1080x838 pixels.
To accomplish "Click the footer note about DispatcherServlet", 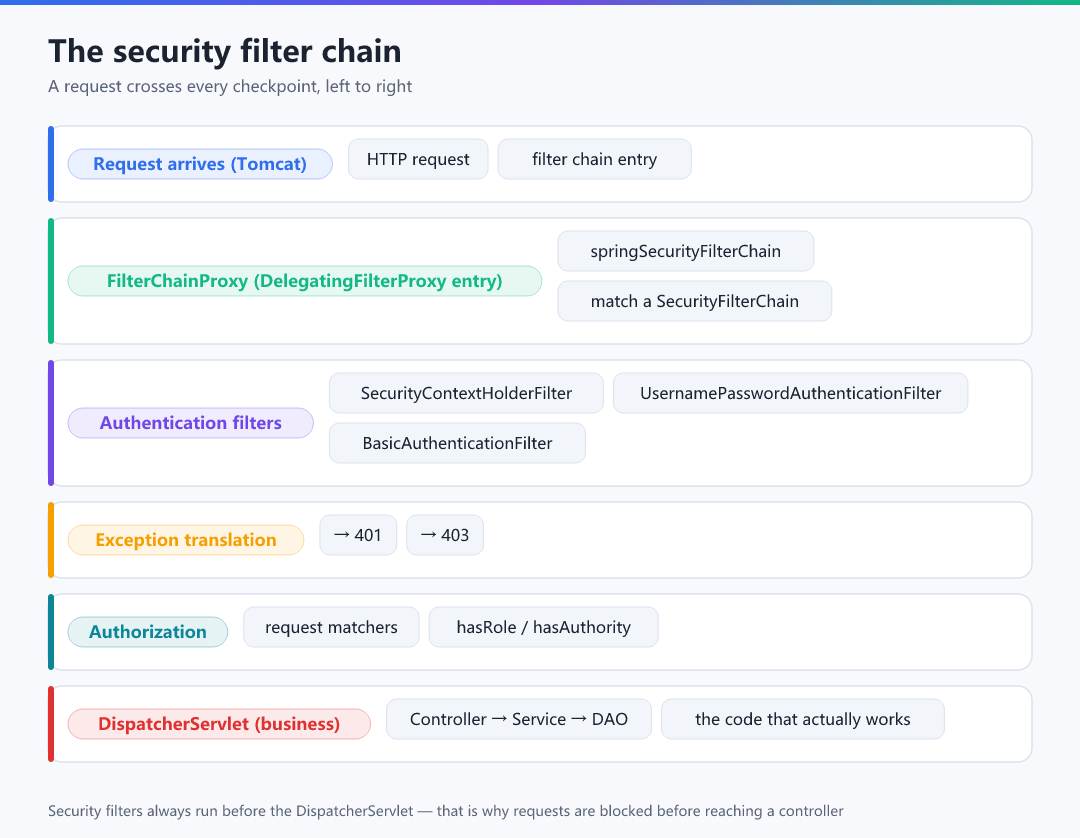I will [x=446, y=811].
